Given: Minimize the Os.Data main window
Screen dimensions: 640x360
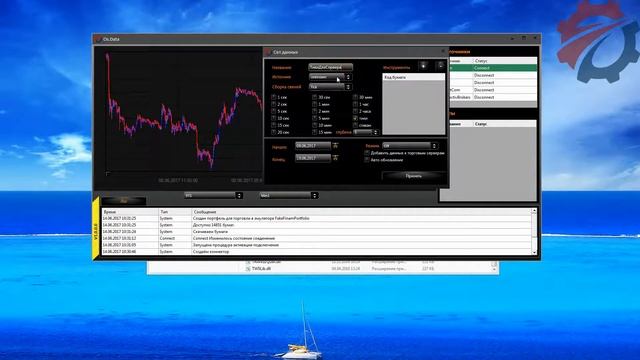Looking at the screenshot, I should [x=513, y=38].
